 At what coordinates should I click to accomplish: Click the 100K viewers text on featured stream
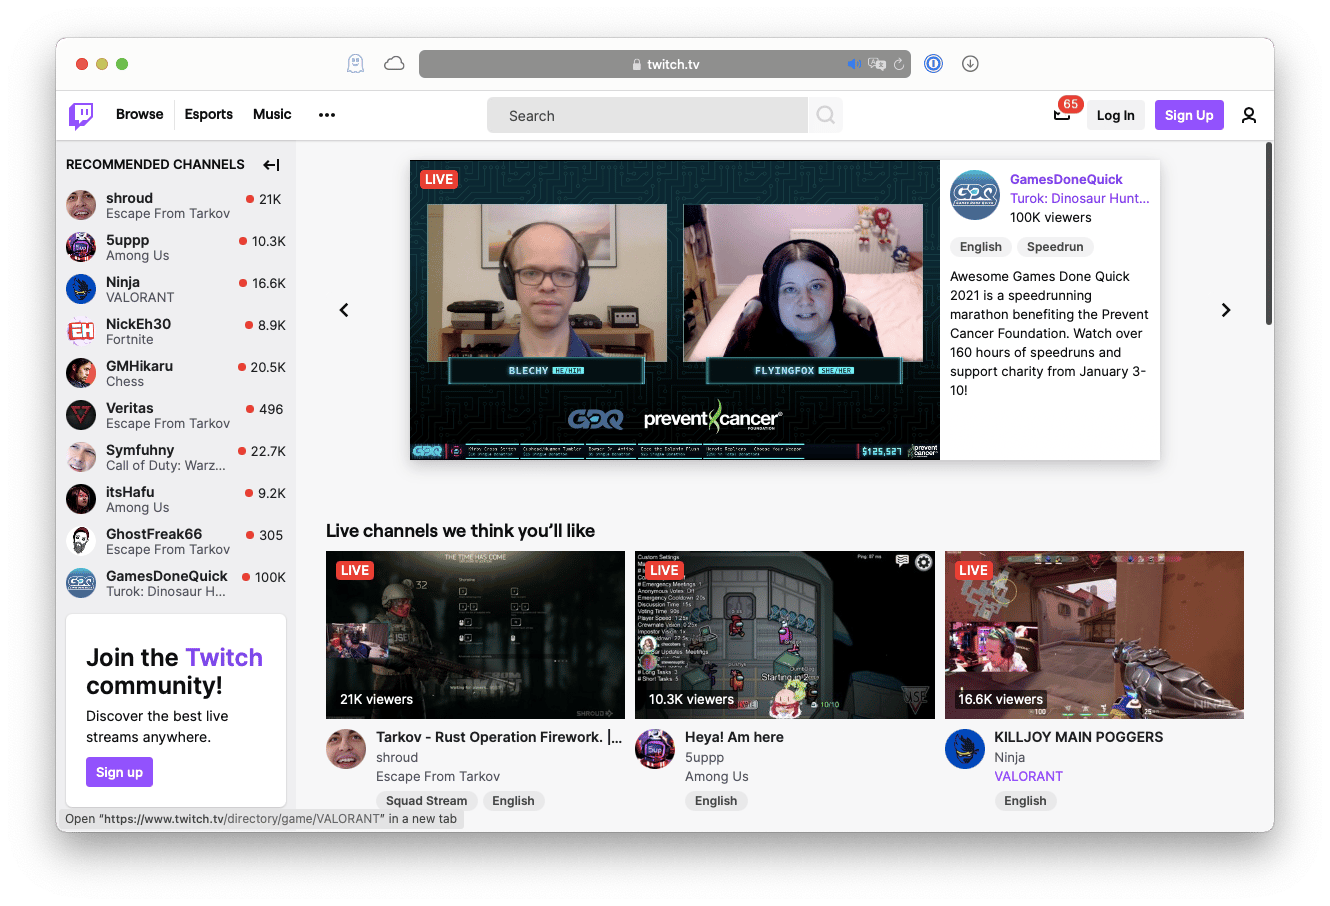click(1051, 217)
